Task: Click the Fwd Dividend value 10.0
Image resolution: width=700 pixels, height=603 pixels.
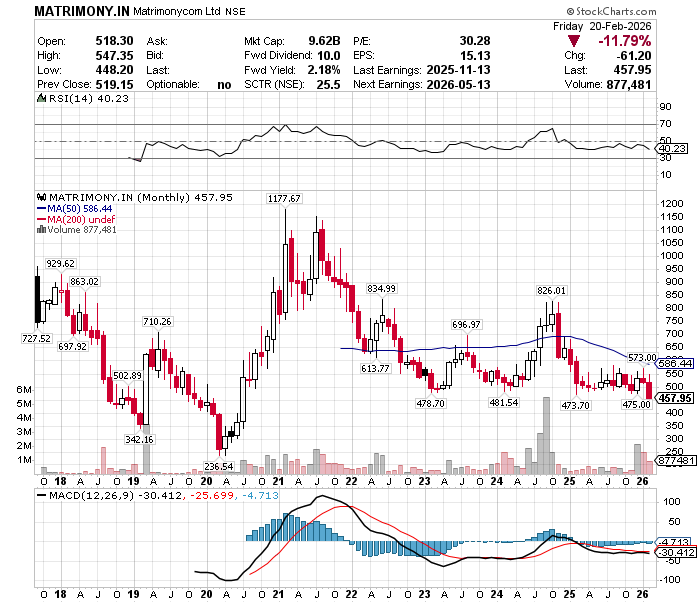Action: click(329, 56)
